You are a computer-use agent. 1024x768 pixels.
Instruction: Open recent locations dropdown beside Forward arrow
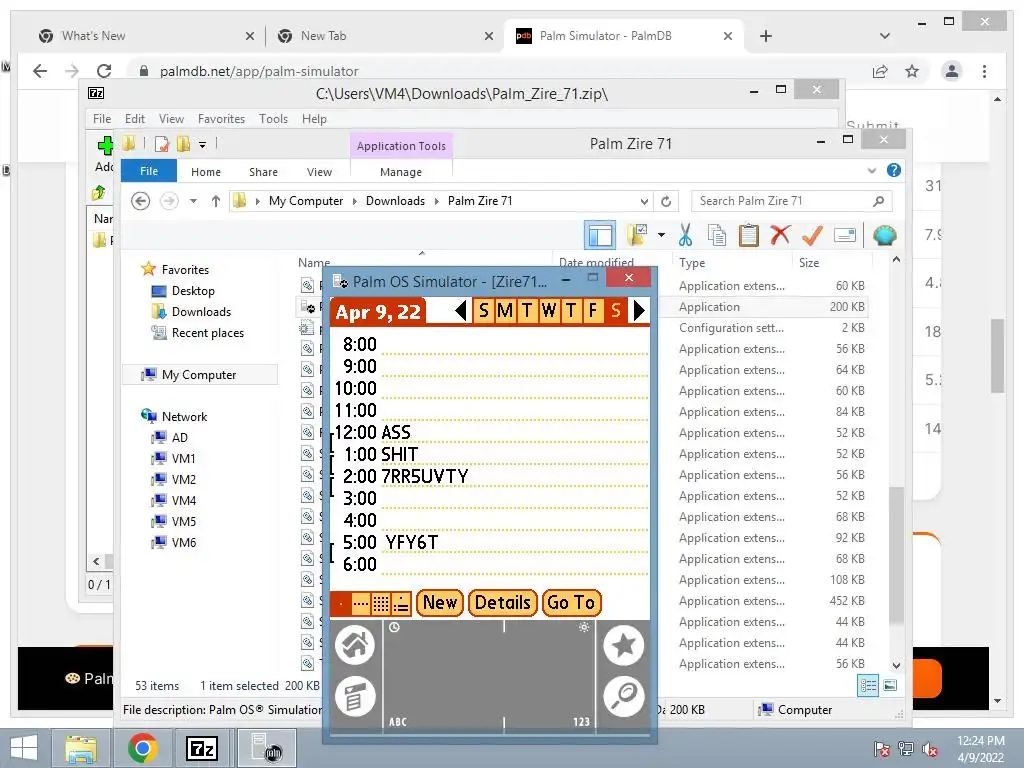point(193,201)
